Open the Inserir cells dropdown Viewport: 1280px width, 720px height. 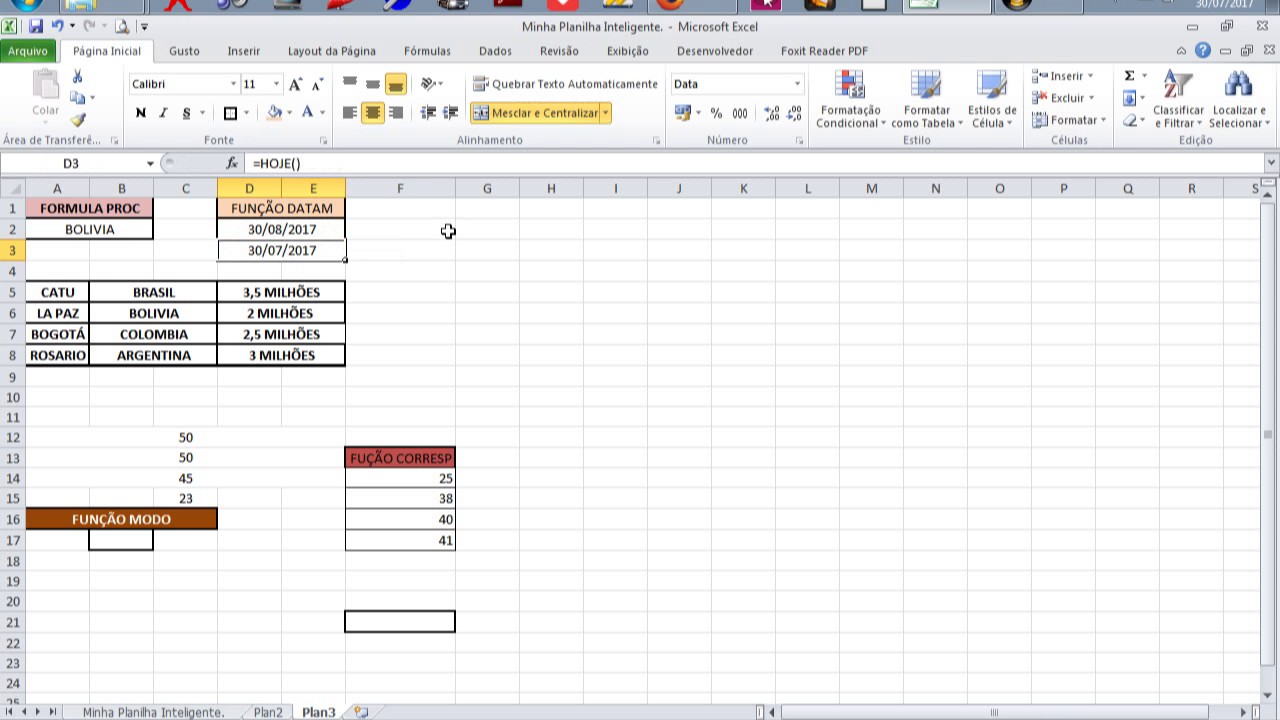click(1062, 76)
